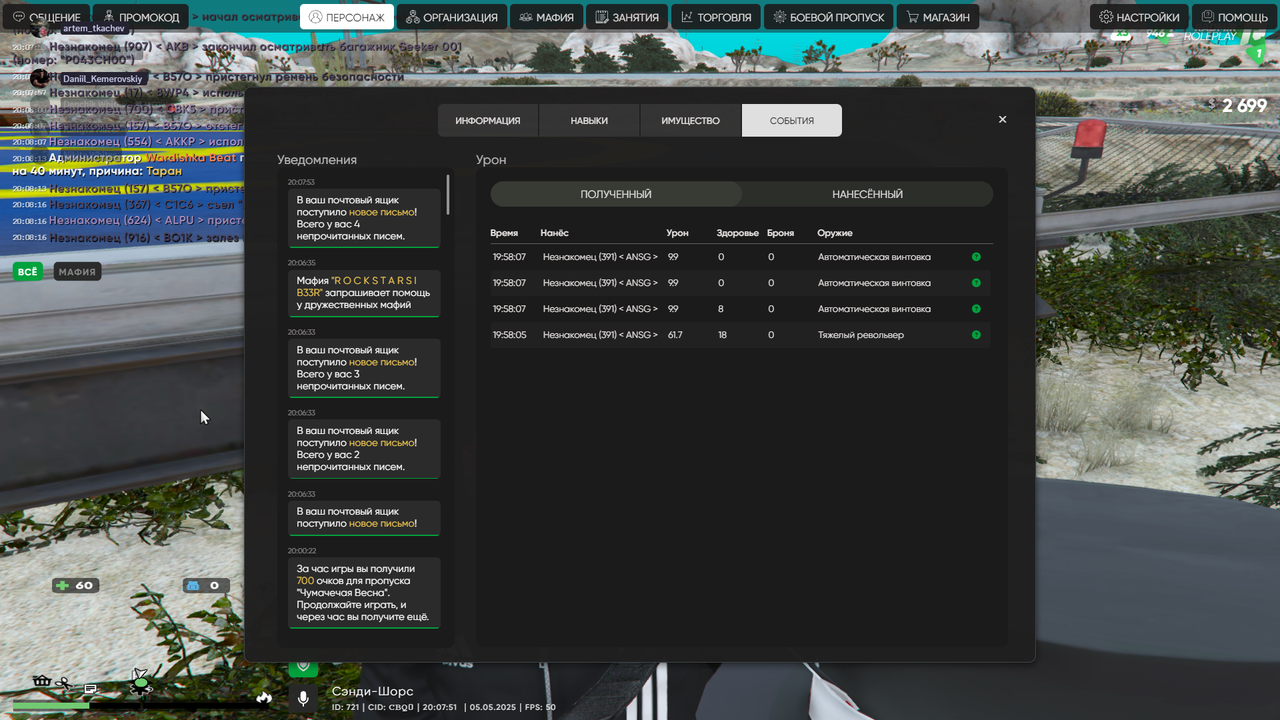Image resolution: width=1280 pixels, height=720 pixels.
Task: Open the Магазин shop menu
Action: click(x=937, y=17)
